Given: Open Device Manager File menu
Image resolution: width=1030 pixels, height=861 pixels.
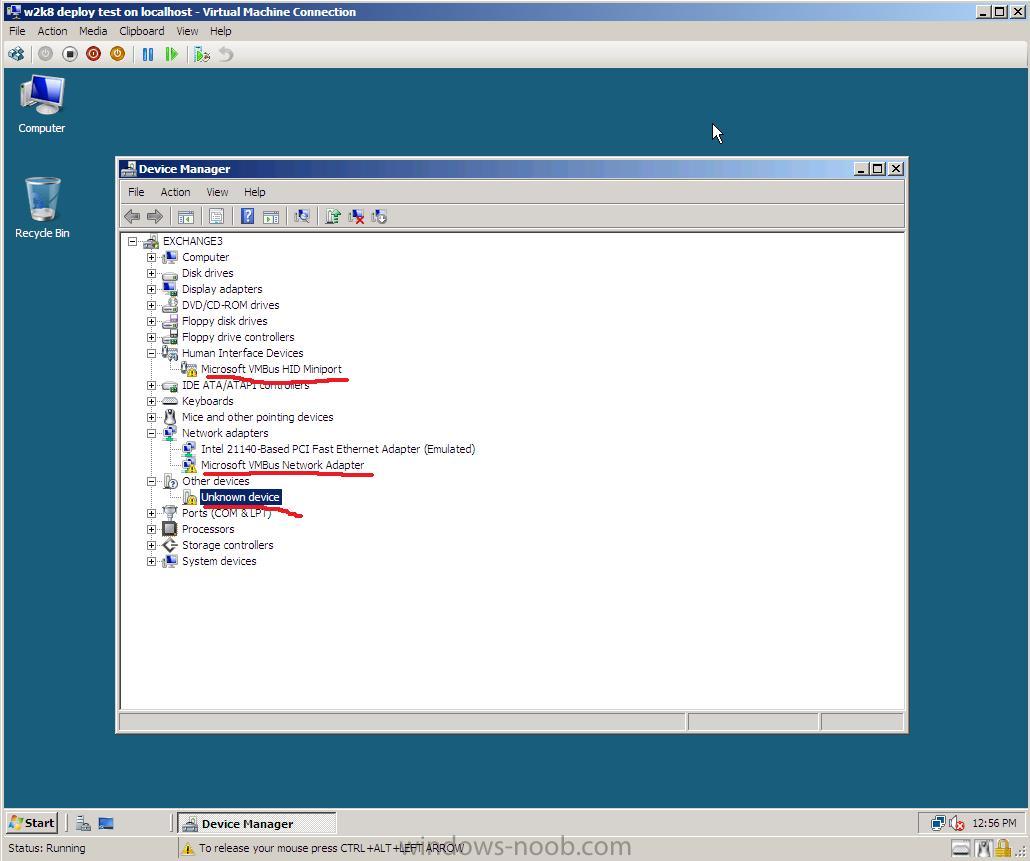Looking at the screenshot, I should [136, 192].
